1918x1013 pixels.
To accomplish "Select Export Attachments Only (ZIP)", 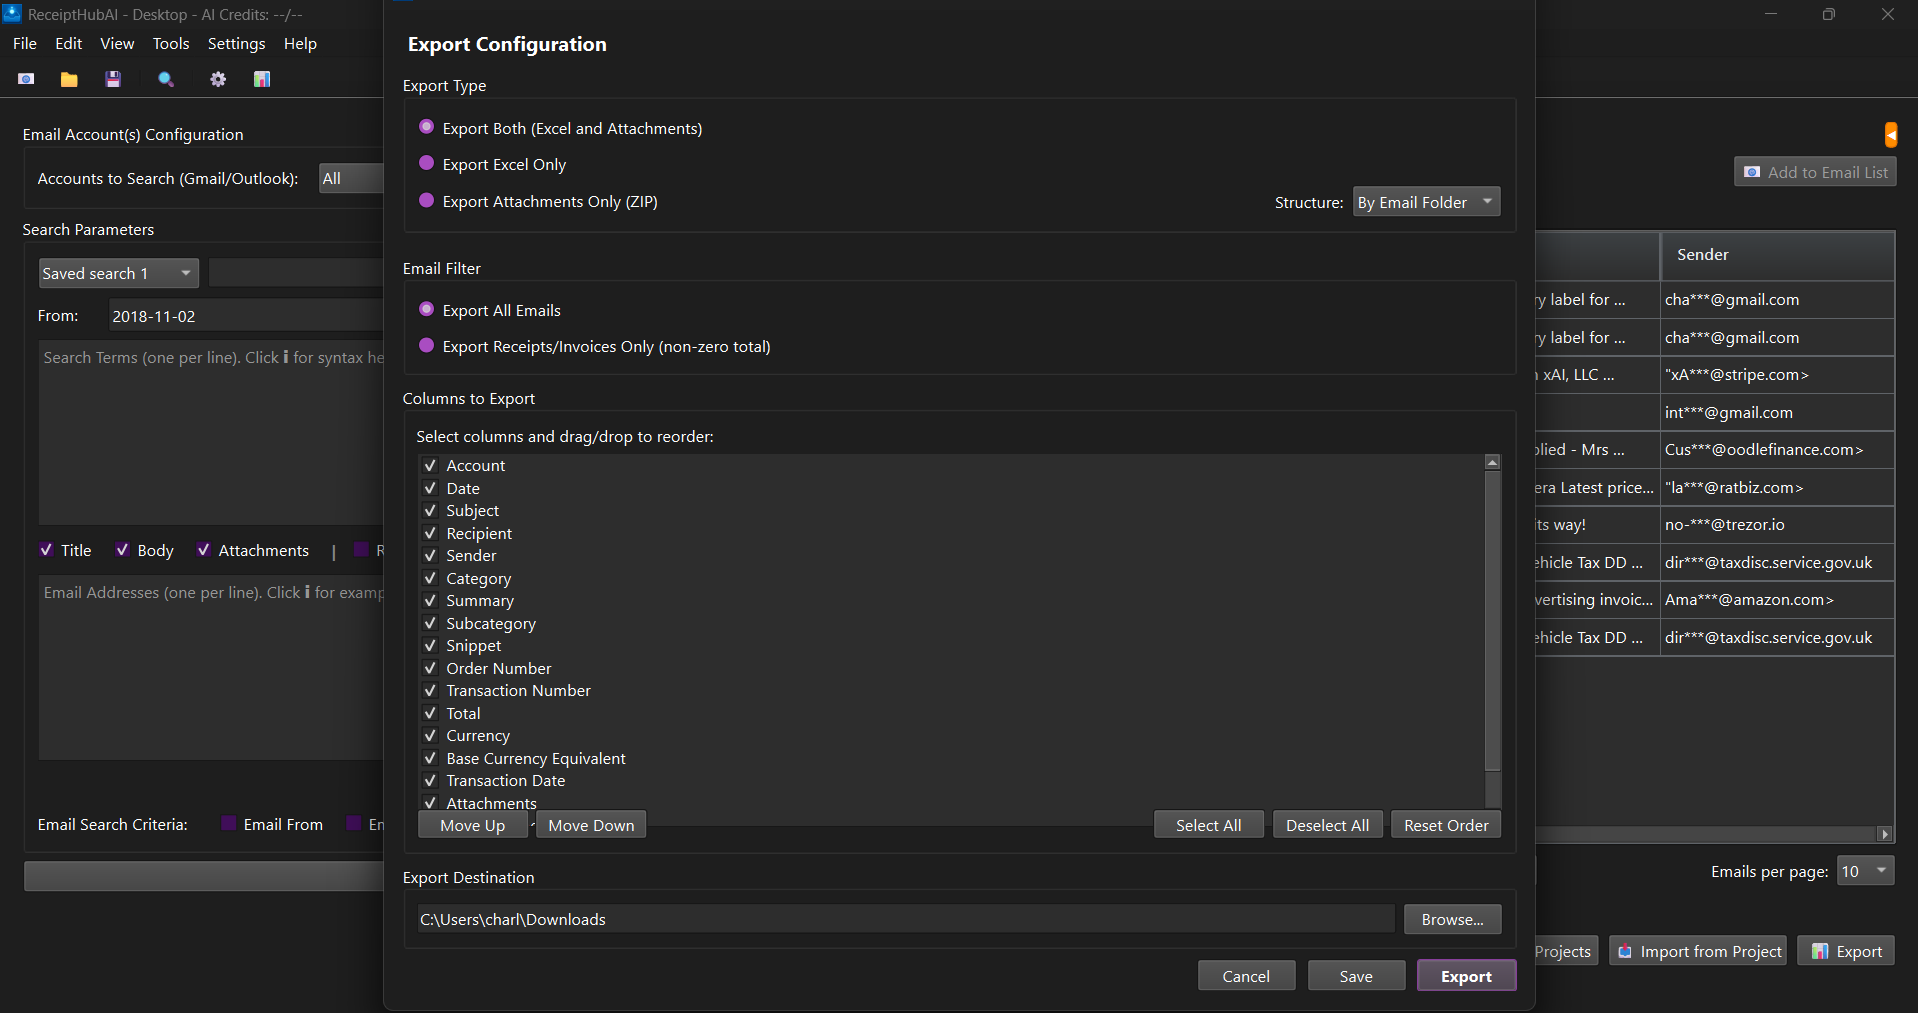I will click(427, 200).
